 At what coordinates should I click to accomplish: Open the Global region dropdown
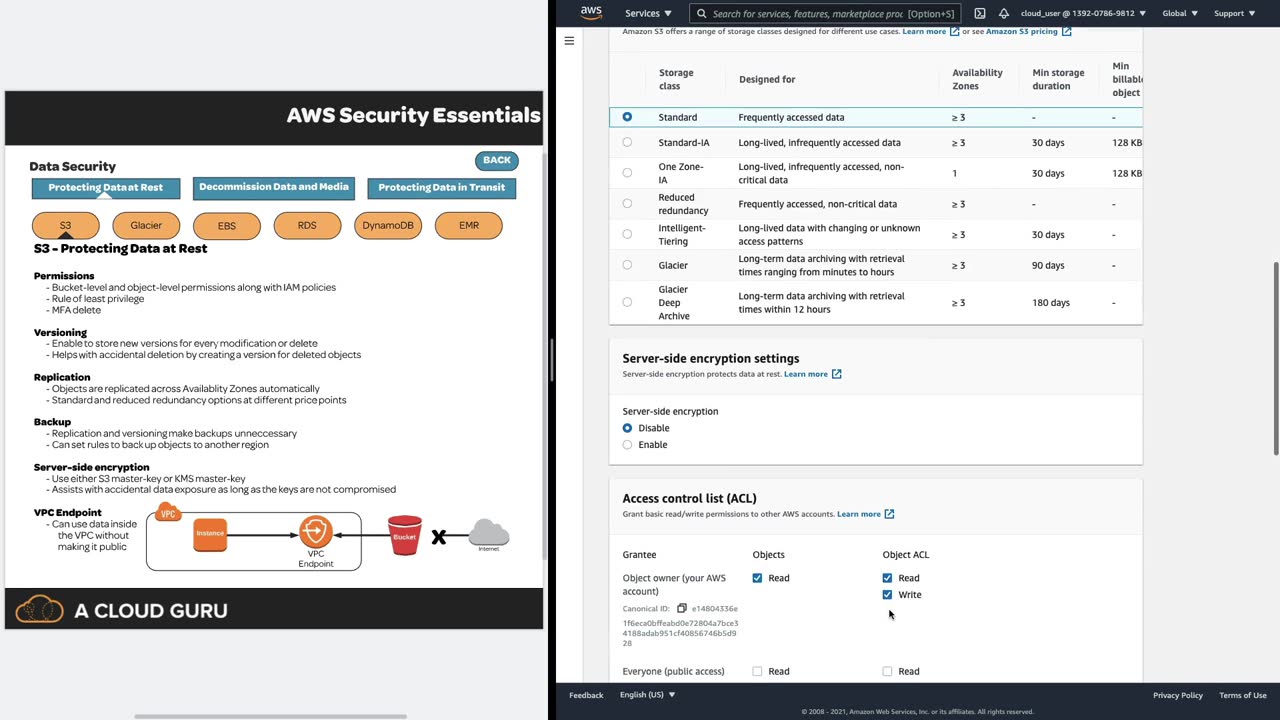tap(1180, 14)
